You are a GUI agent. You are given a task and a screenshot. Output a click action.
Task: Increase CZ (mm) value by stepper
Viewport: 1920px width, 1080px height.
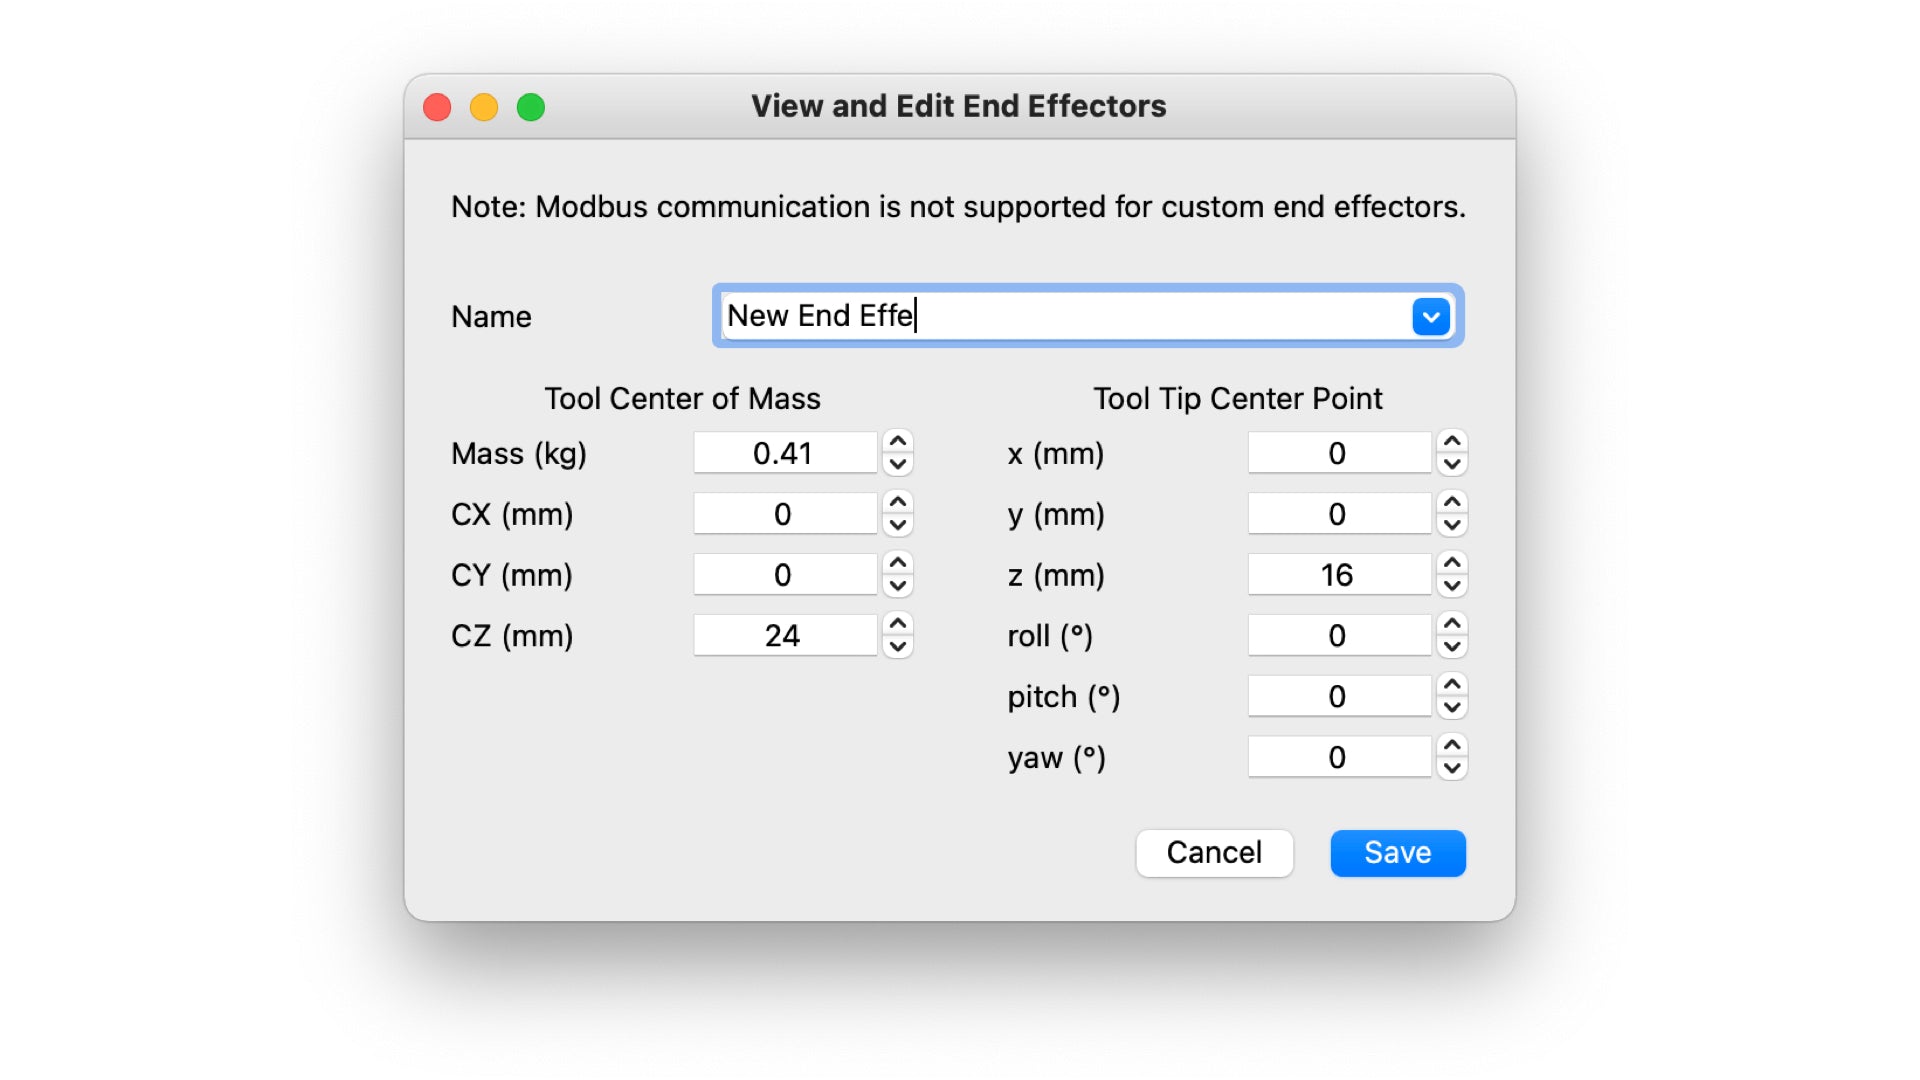point(898,624)
